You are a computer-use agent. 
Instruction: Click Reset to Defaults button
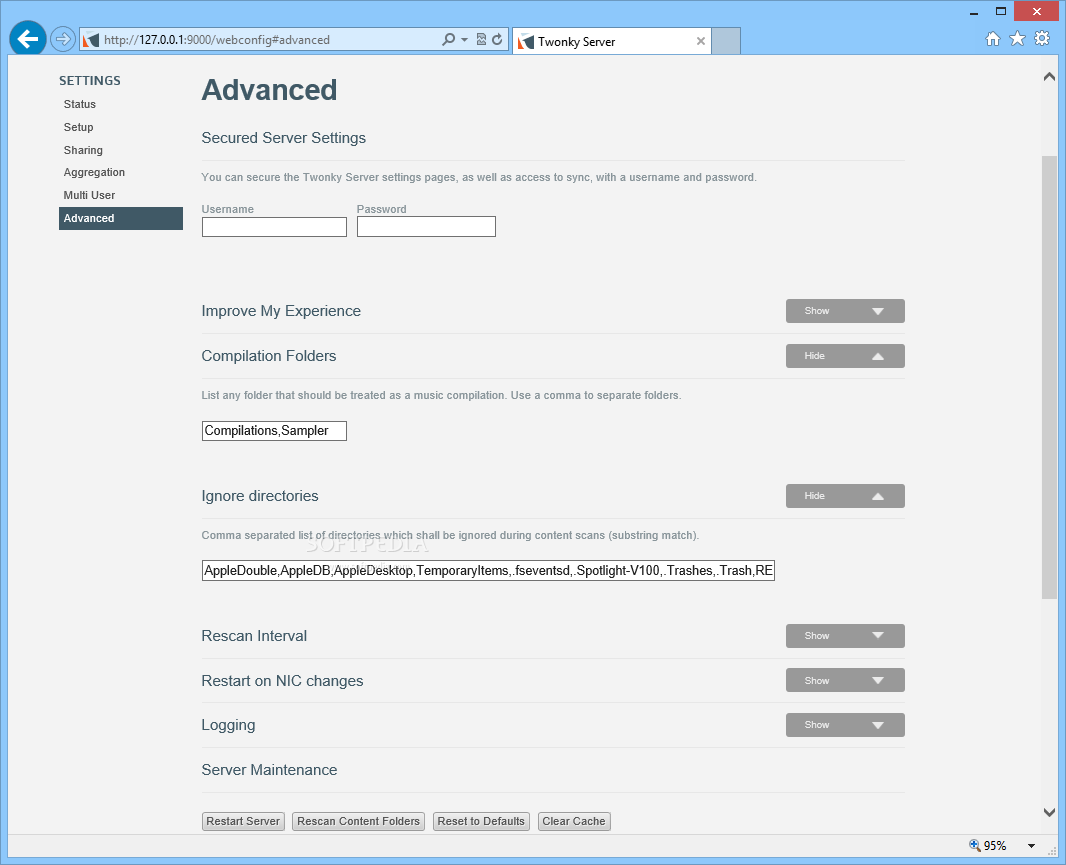[x=481, y=821]
